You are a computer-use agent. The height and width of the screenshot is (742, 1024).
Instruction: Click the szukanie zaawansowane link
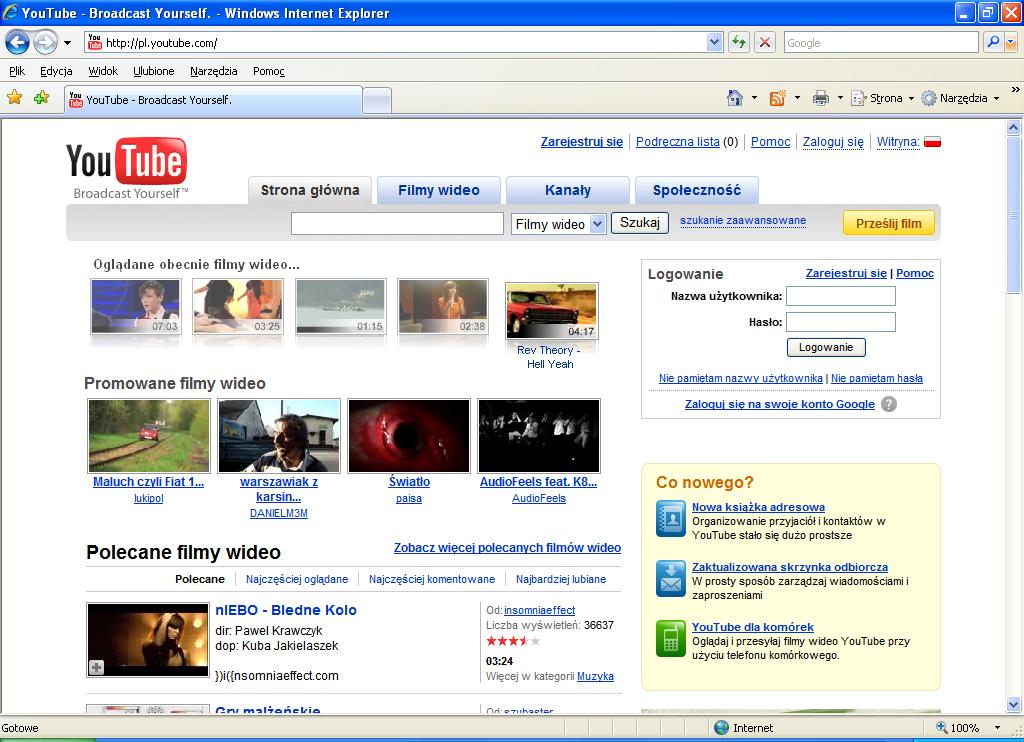point(743,221)
